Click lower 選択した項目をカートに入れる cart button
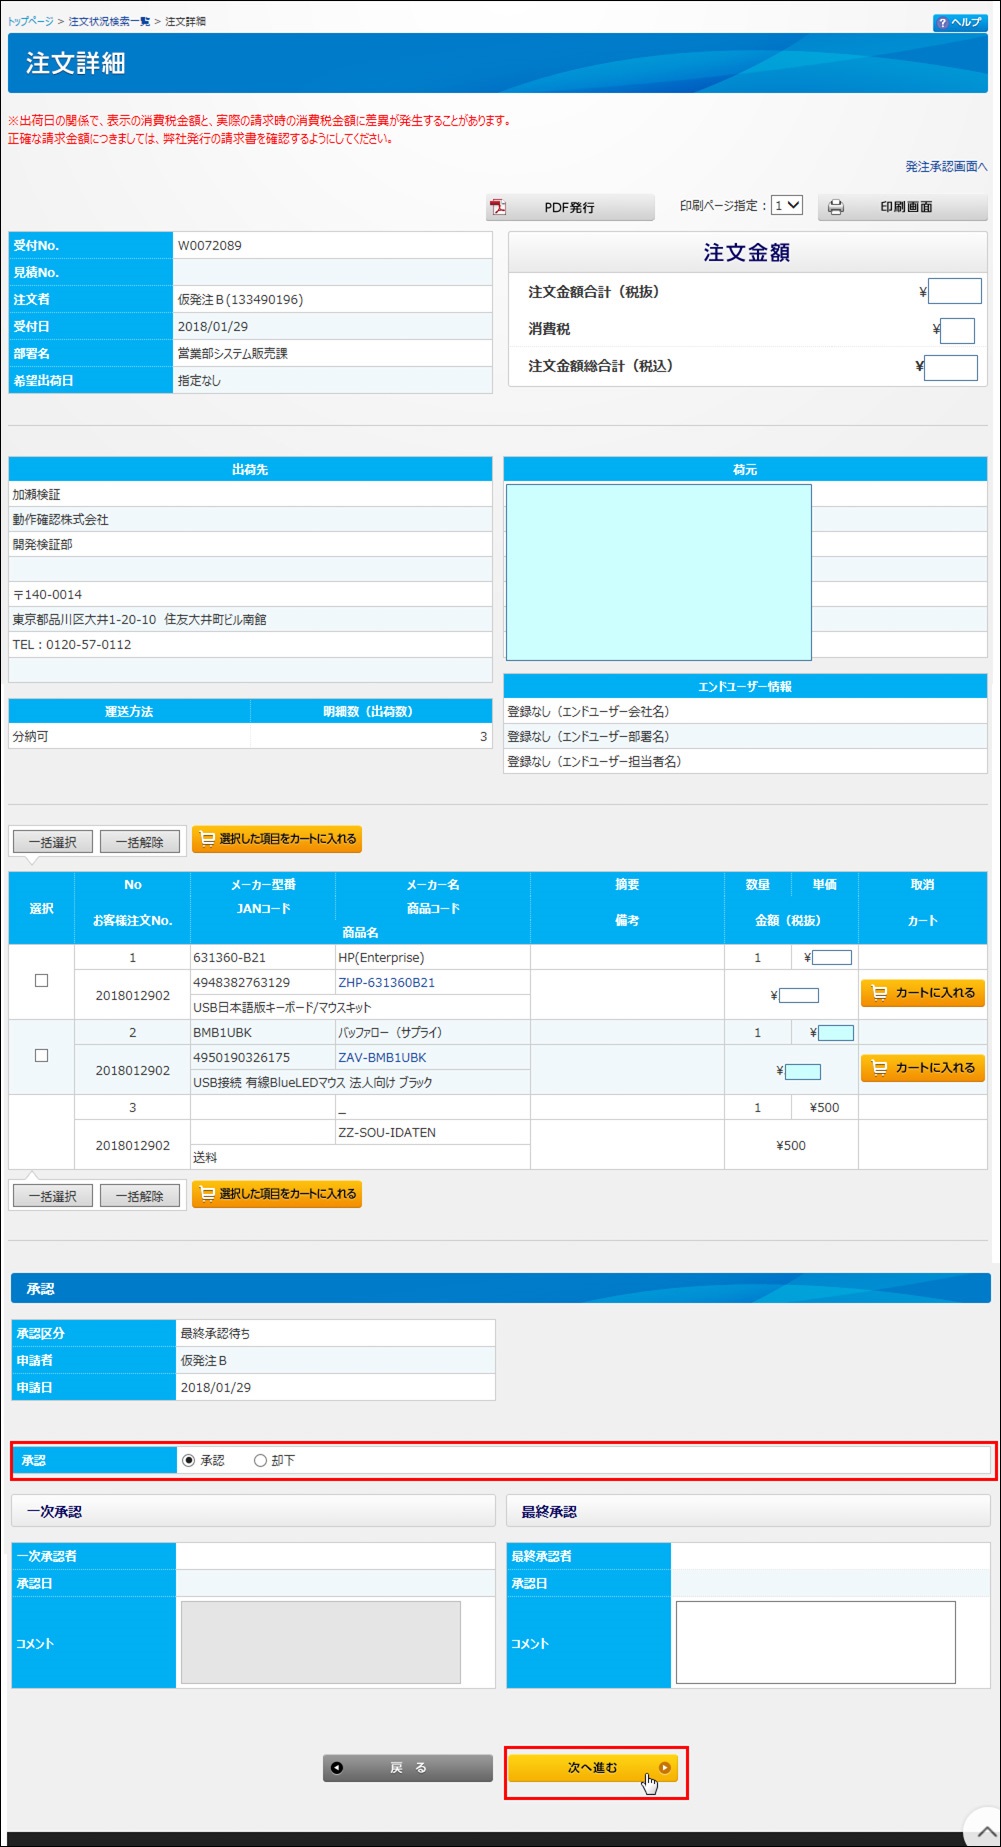This screenshot has height=1847, width=1001. [277, 1194]
